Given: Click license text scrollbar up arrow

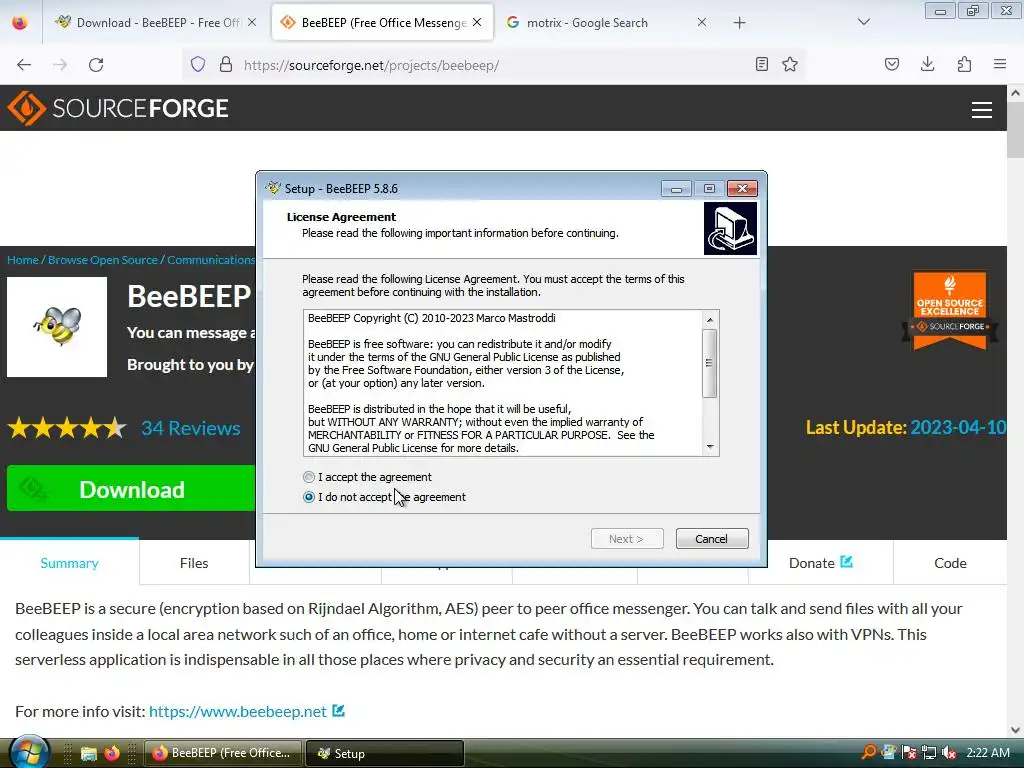Looking at the screenshot, I should [710, 319].
